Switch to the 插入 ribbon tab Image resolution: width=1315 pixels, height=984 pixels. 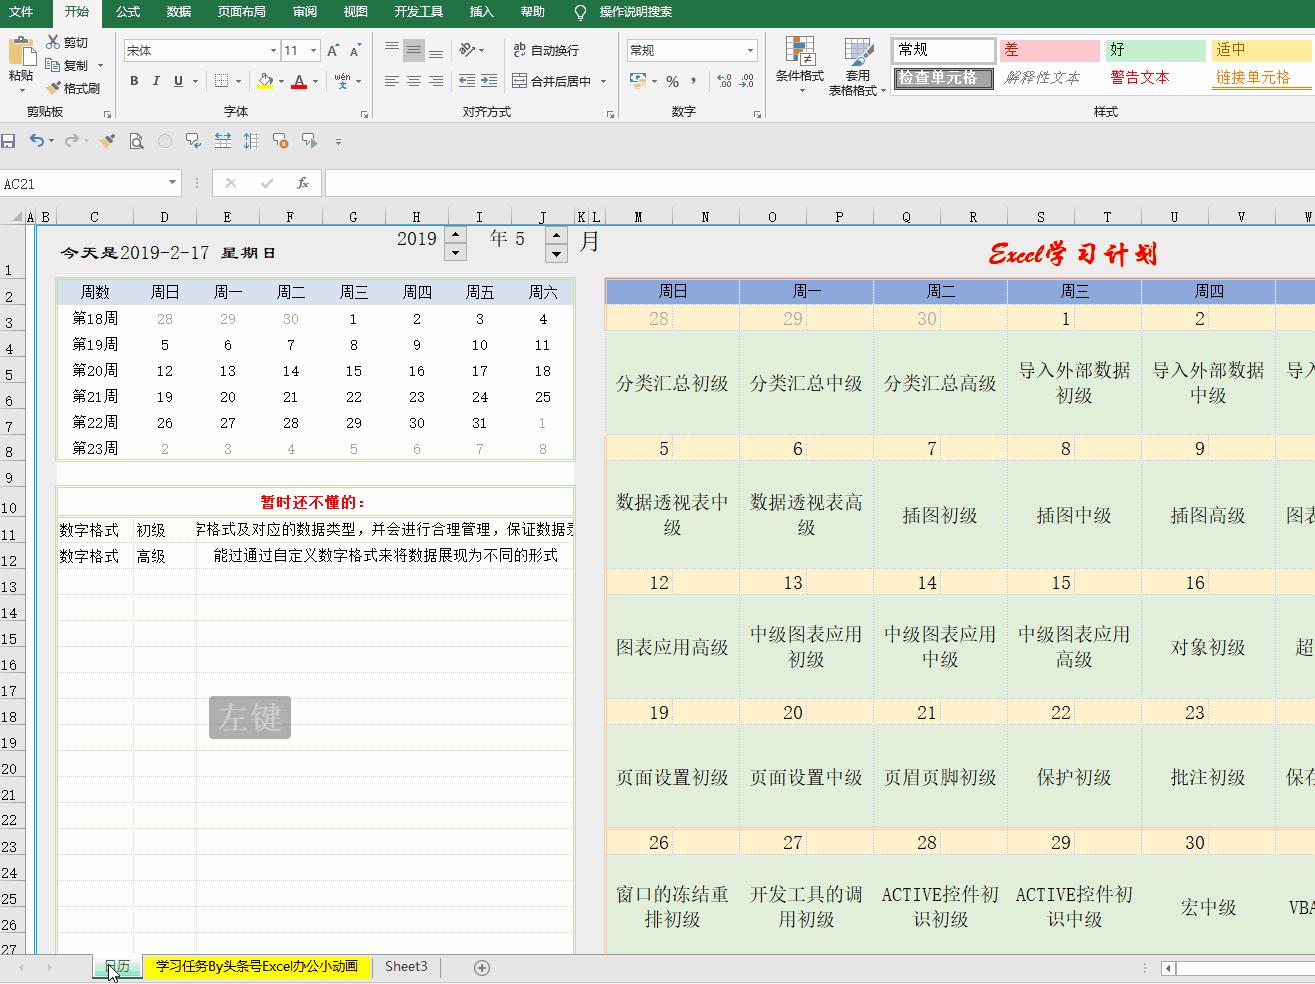(x=480, y=12)
